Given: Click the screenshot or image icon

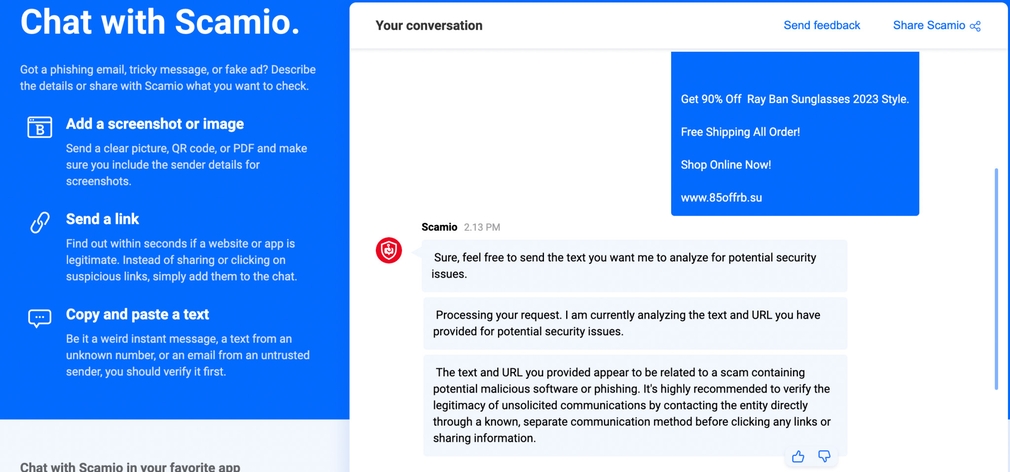Looking at the screenshot, I should tap(39, 127).
